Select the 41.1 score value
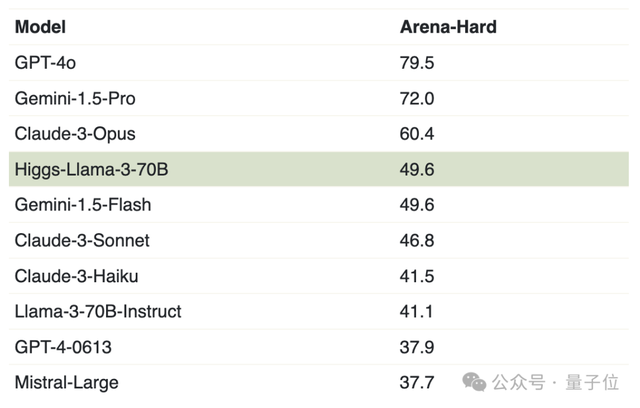 (x=416, y=312)
